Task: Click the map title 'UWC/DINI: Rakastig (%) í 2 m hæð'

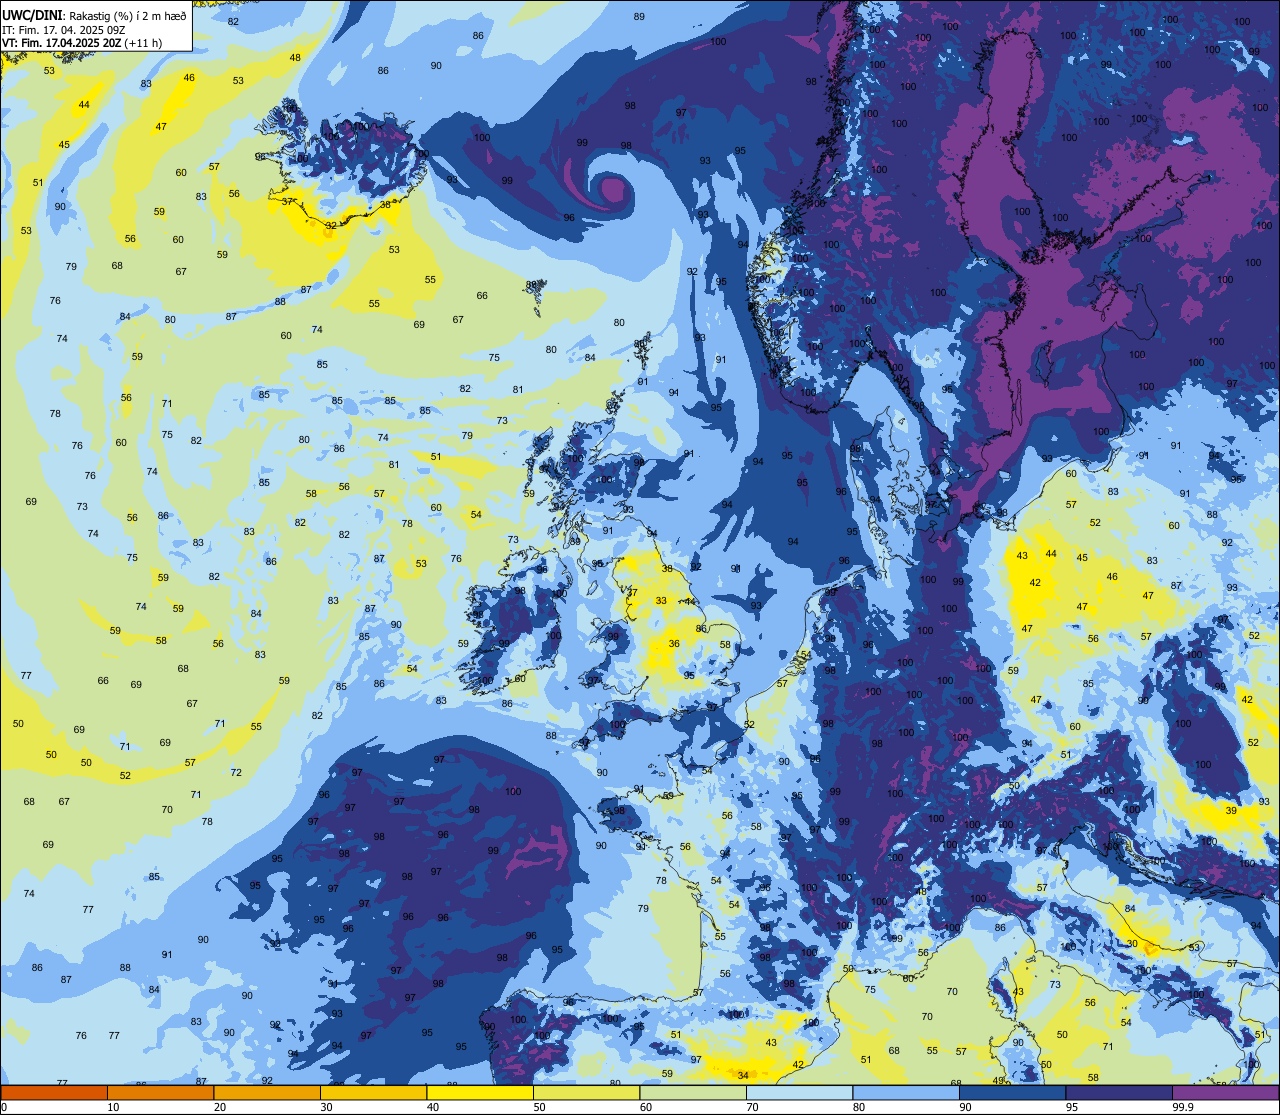Action: [94, 15]
